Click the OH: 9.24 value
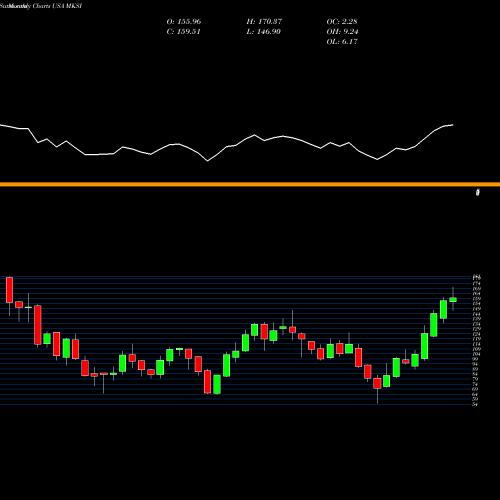500x500 pixels. point(342,32)
